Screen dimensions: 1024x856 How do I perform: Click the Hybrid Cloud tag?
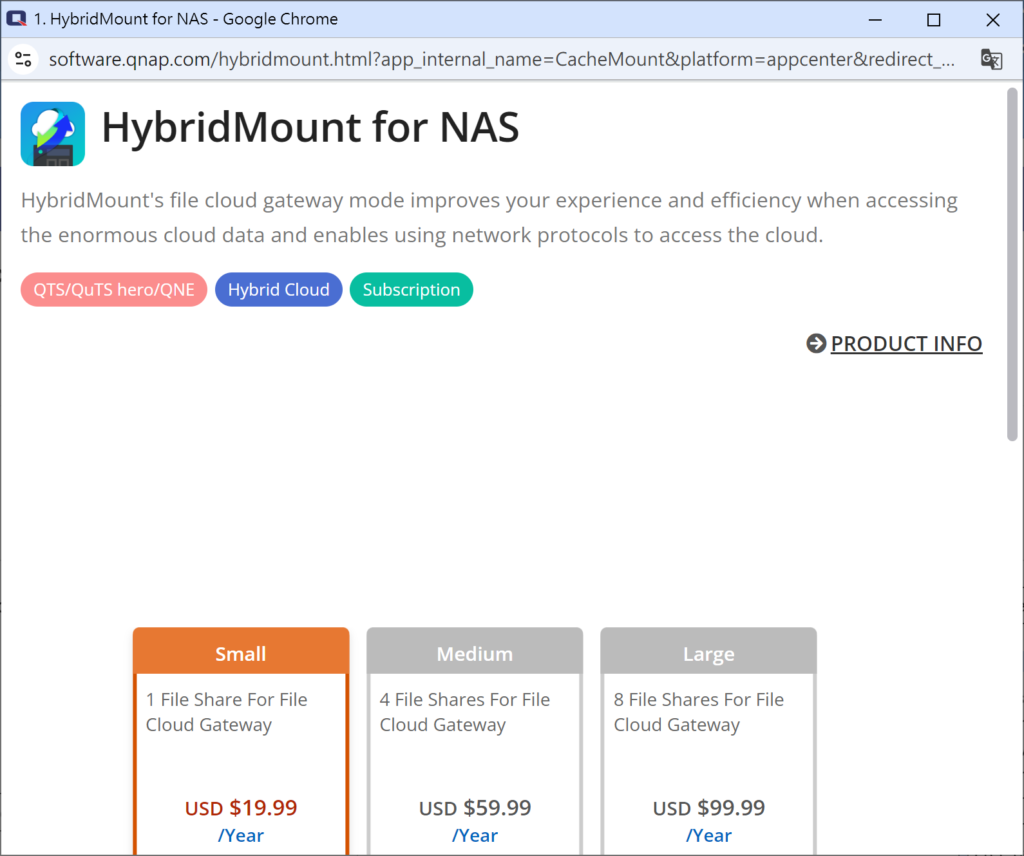[278, 290]
